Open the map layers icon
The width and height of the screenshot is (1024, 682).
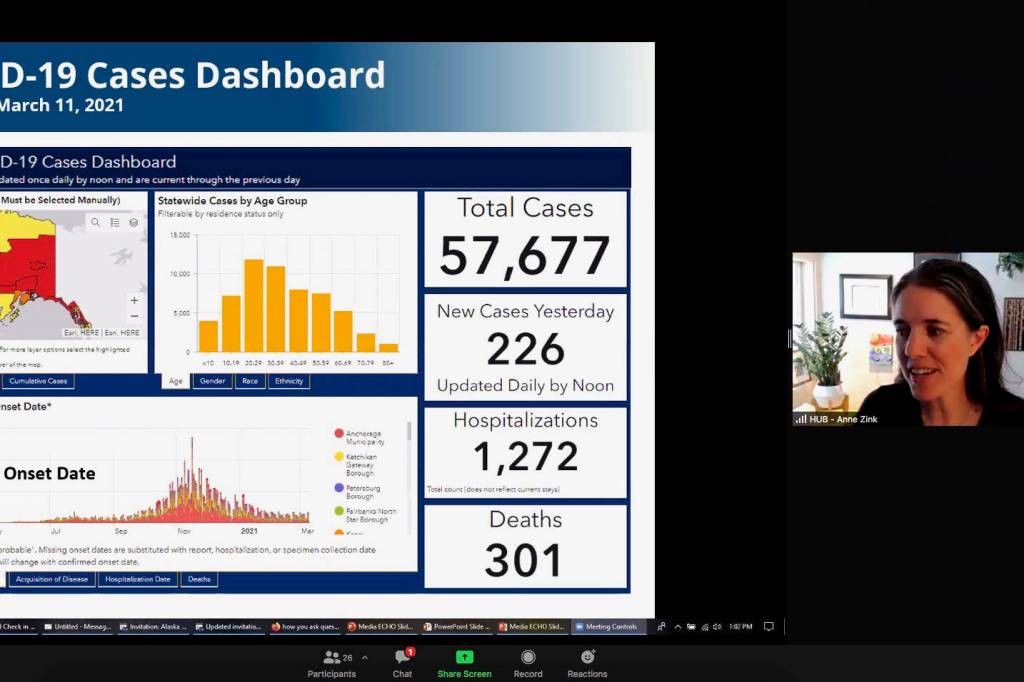coord(134,223)
